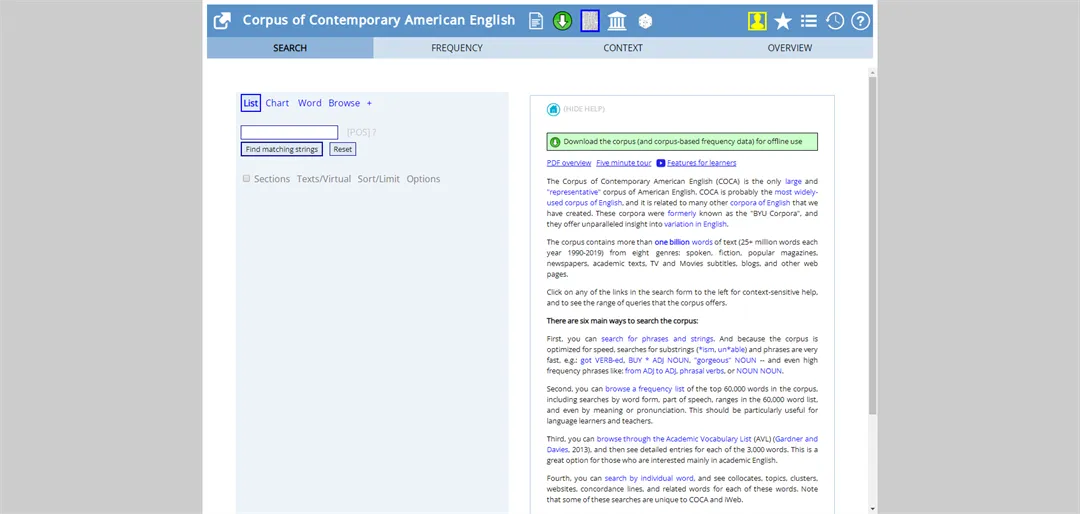Click the formerly link

tap(683, 214)
